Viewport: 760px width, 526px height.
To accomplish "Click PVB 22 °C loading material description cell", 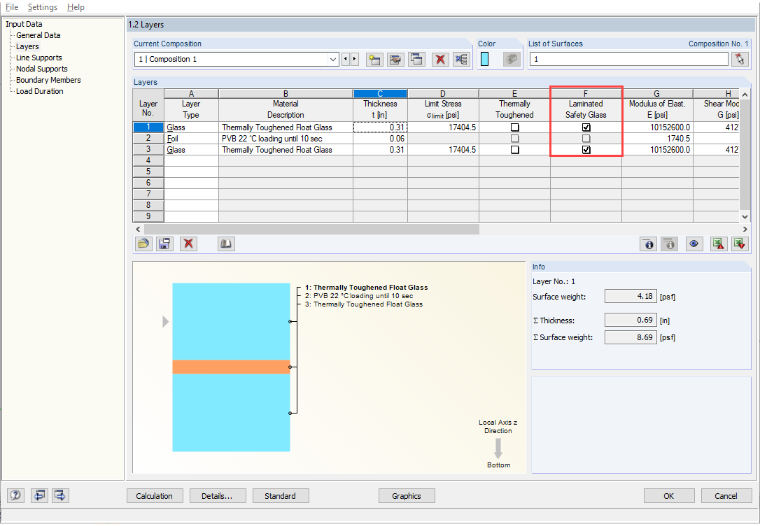I will 285,139.
